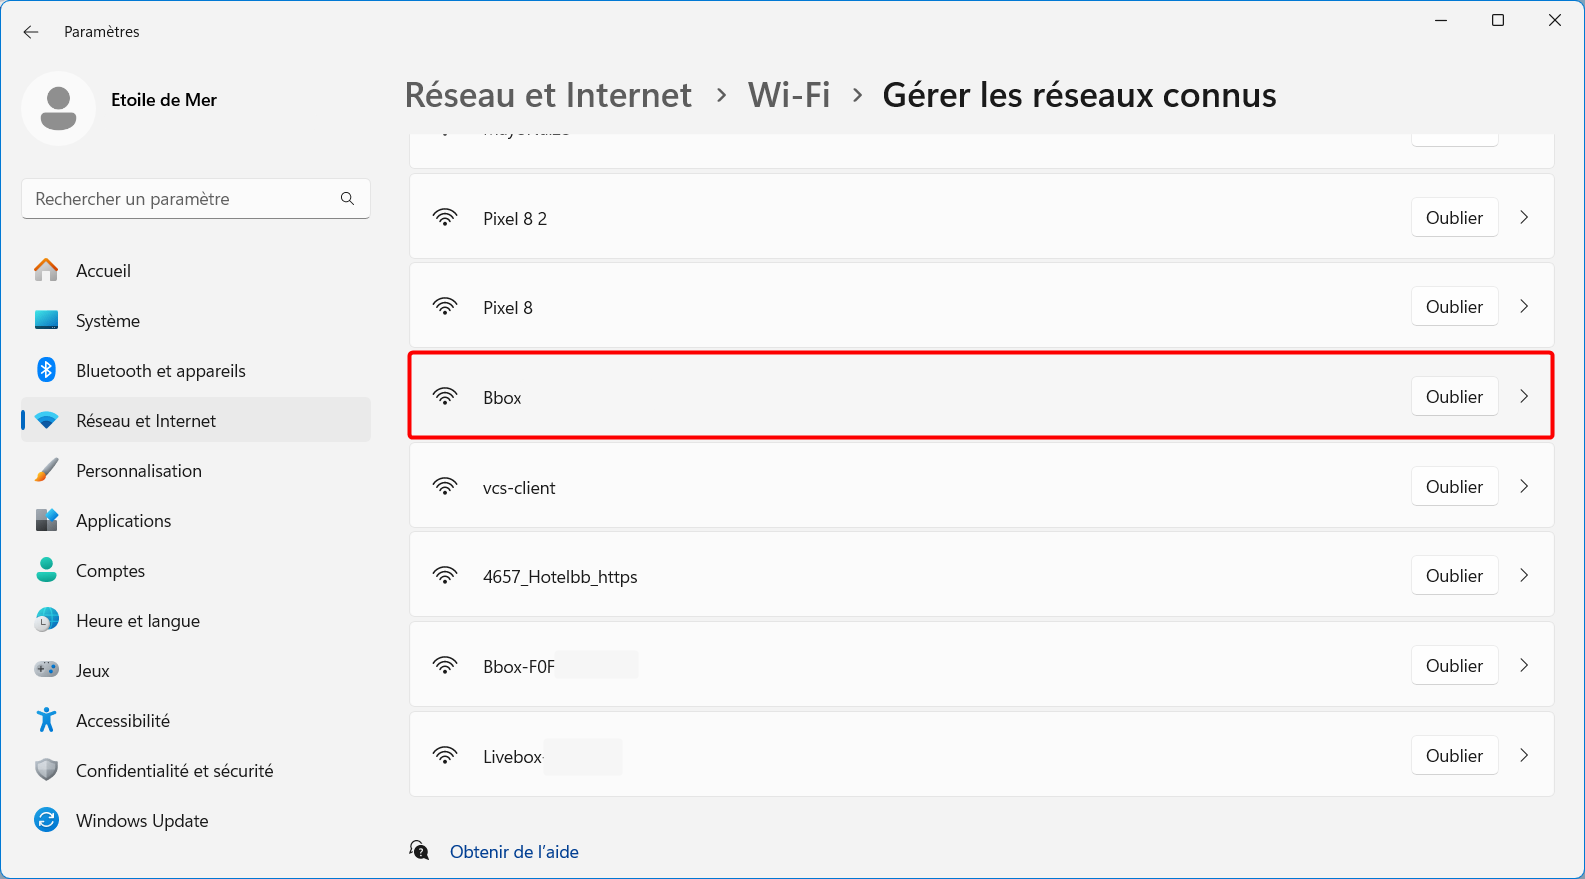1585x879 pixels.
Task: Click the search magnifier icon
Action: [x=347, y=199]
